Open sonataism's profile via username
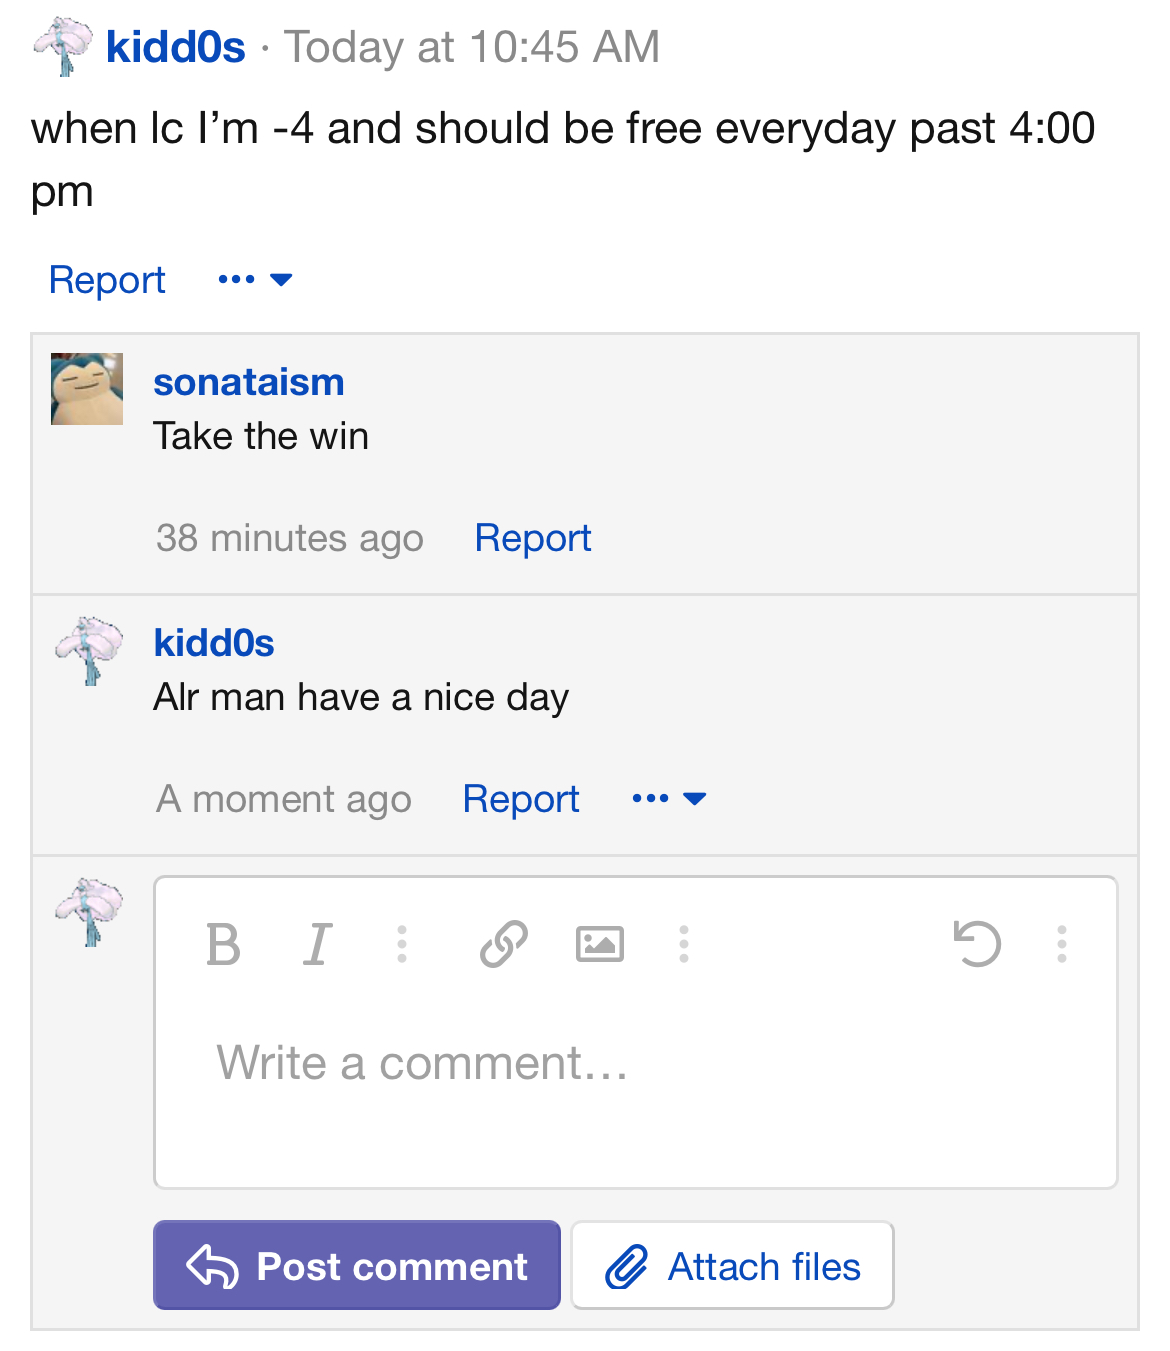 [249, 382]
